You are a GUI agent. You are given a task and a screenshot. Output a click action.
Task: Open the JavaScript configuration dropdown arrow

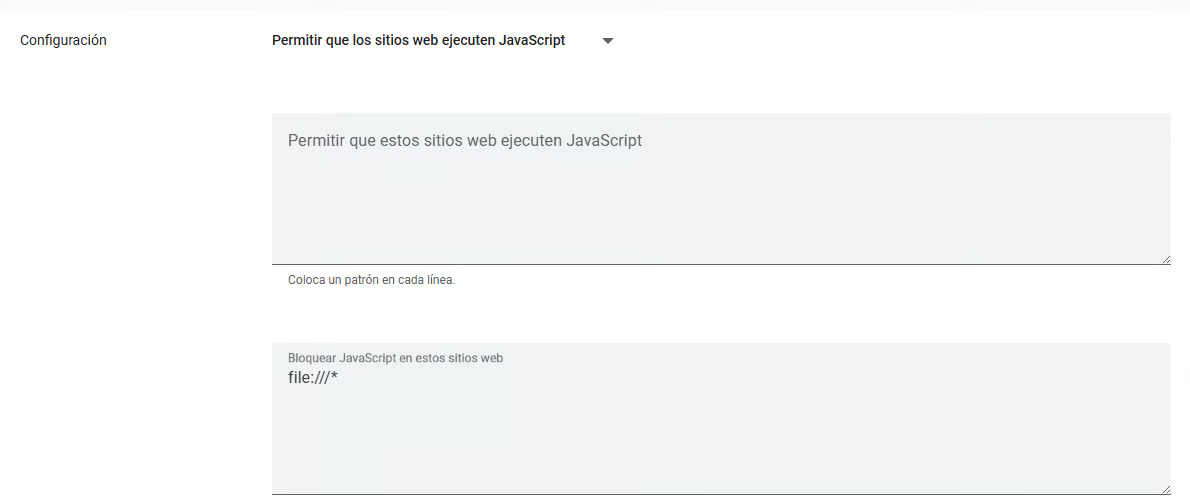607,41
